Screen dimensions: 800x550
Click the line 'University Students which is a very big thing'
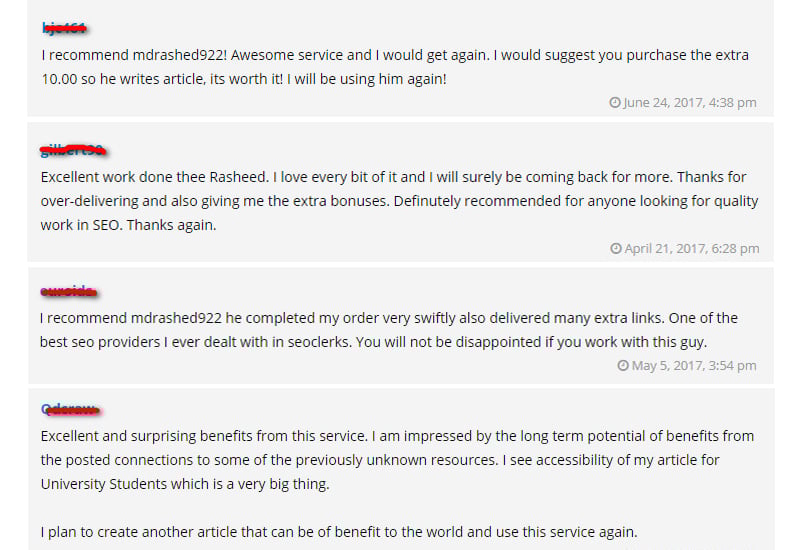tap(185, 484)
